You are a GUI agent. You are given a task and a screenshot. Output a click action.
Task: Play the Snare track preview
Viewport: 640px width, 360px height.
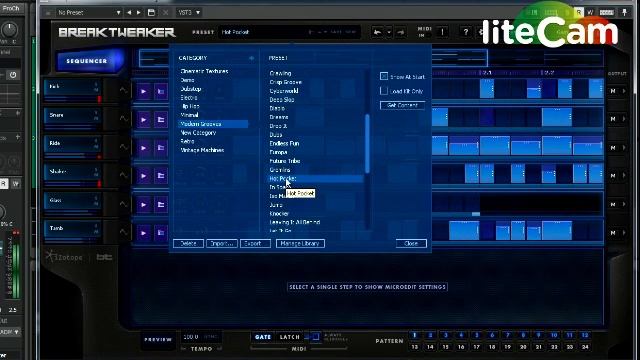point(144,120)
